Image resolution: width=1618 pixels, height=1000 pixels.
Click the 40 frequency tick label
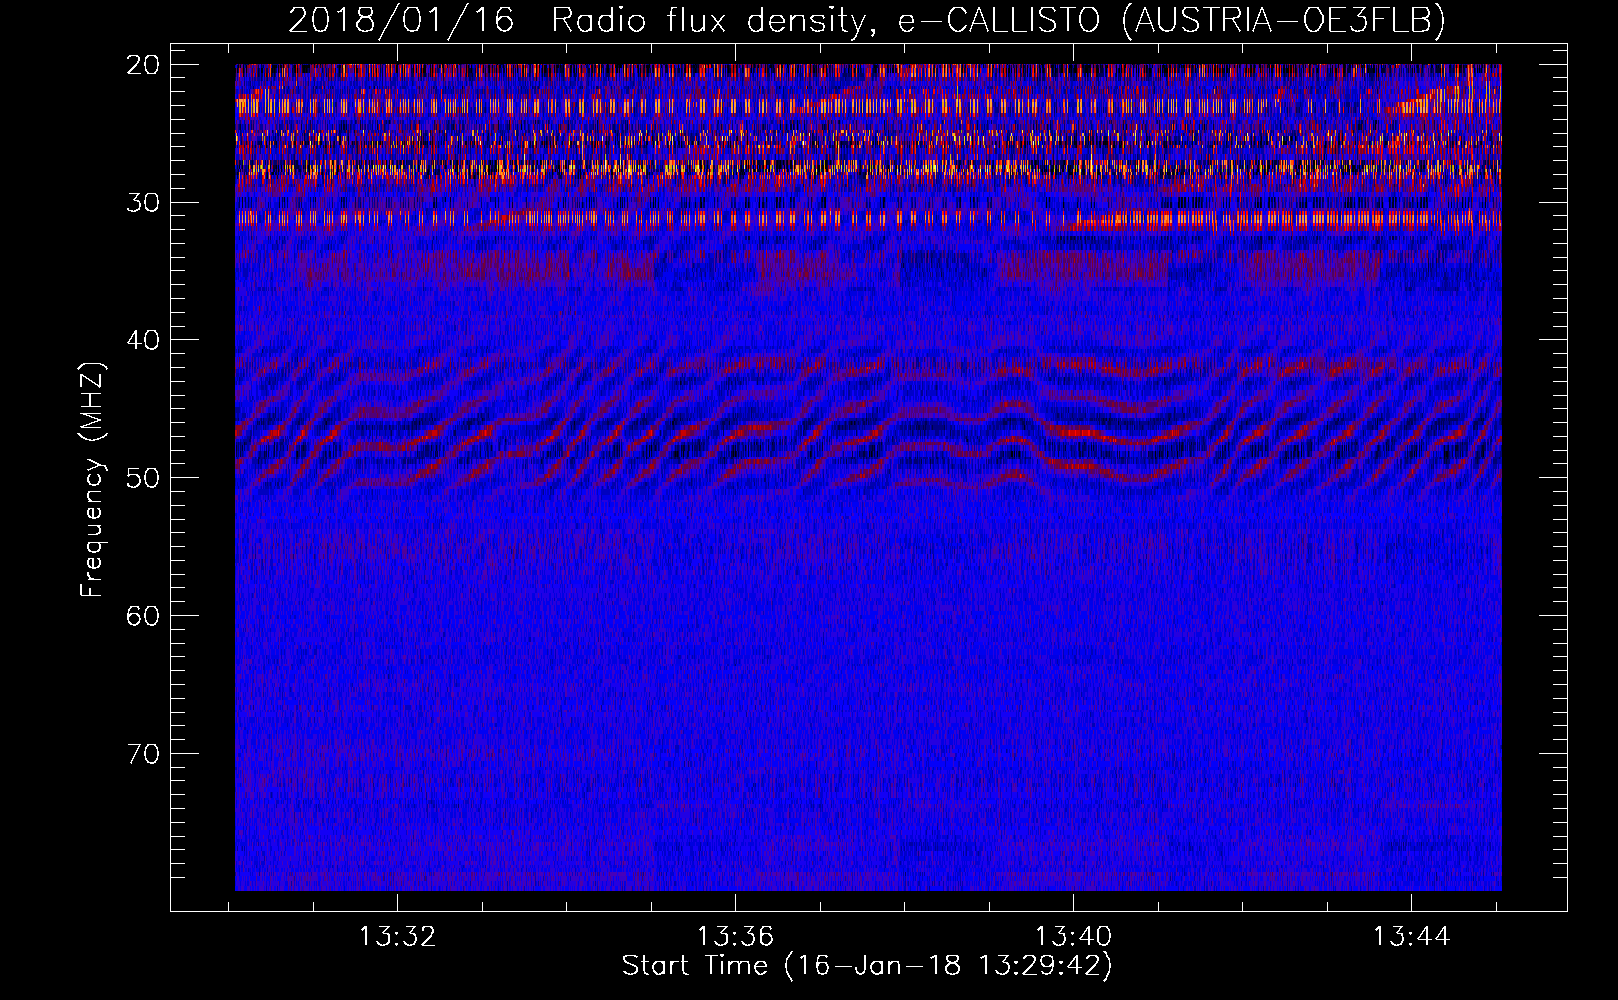[x=144, y=340]
